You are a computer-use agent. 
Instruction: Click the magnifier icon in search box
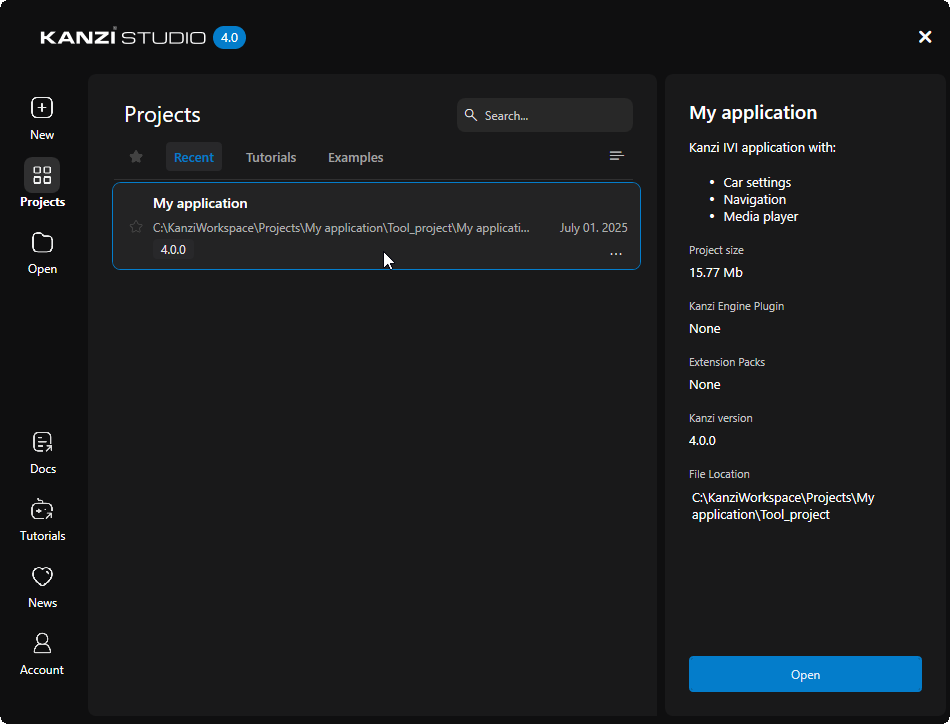click(471, 115)
